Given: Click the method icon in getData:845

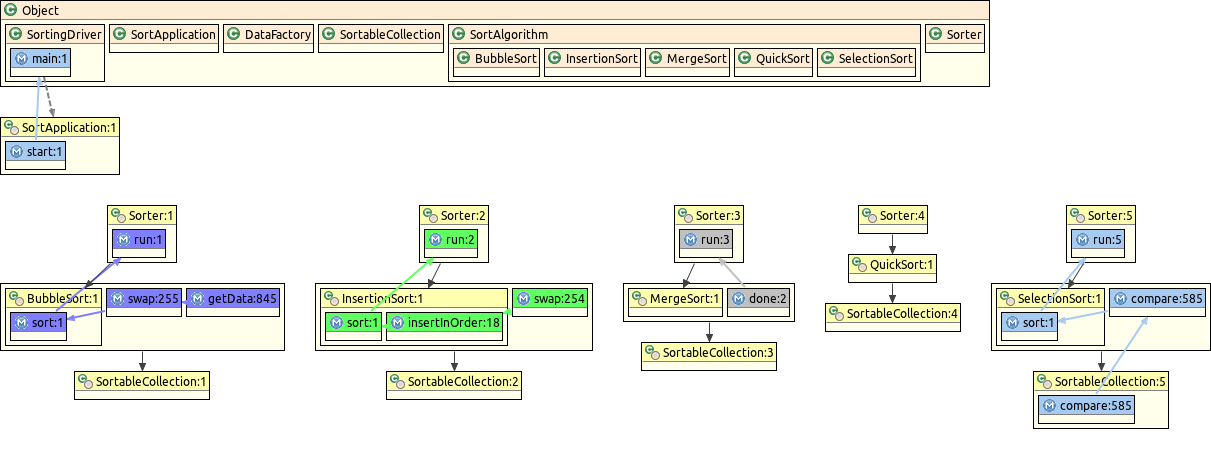Looking at the screenshot, I should (x=197, y=298).
